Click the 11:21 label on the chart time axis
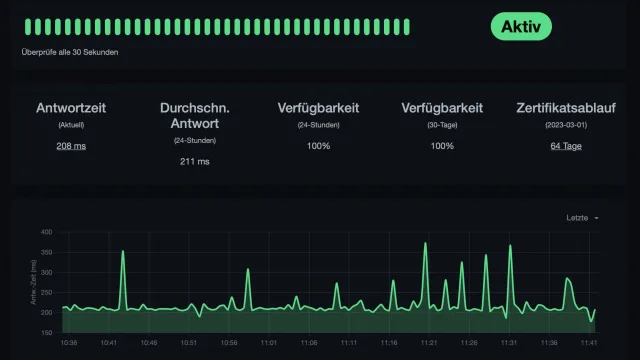 tap(429, 343)
